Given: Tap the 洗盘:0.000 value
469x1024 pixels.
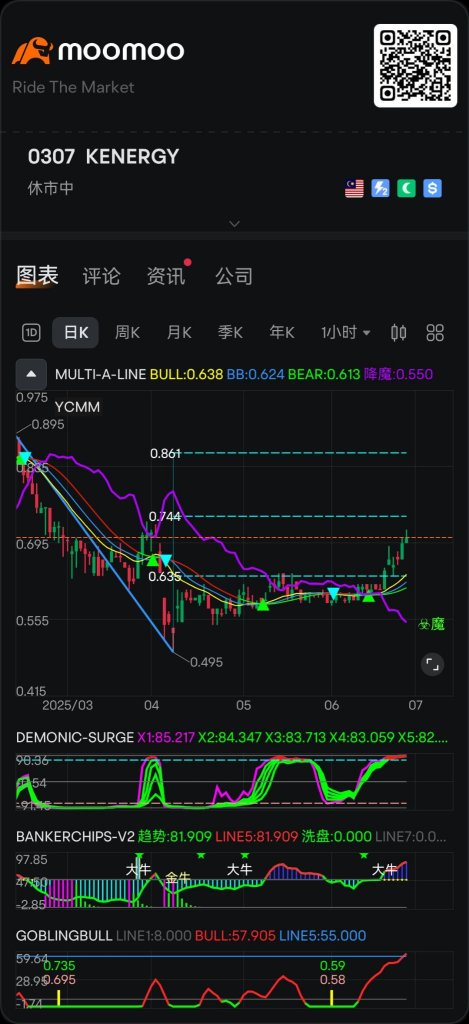Looking at the screenshot, I should pyautogui.click(x=334, y=837).
